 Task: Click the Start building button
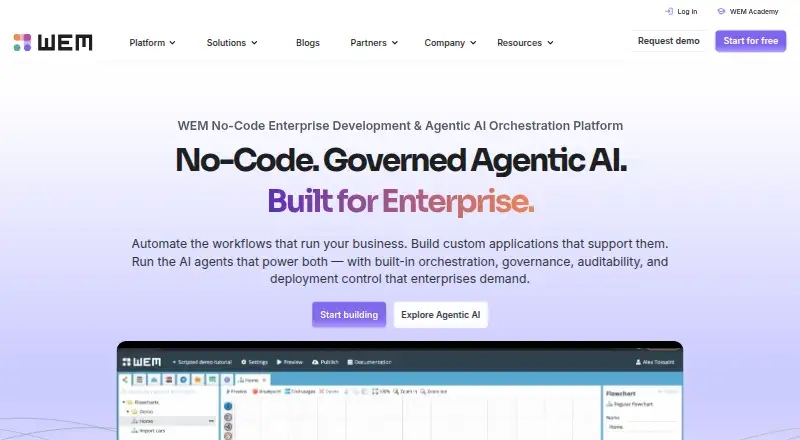coord(349,314)
